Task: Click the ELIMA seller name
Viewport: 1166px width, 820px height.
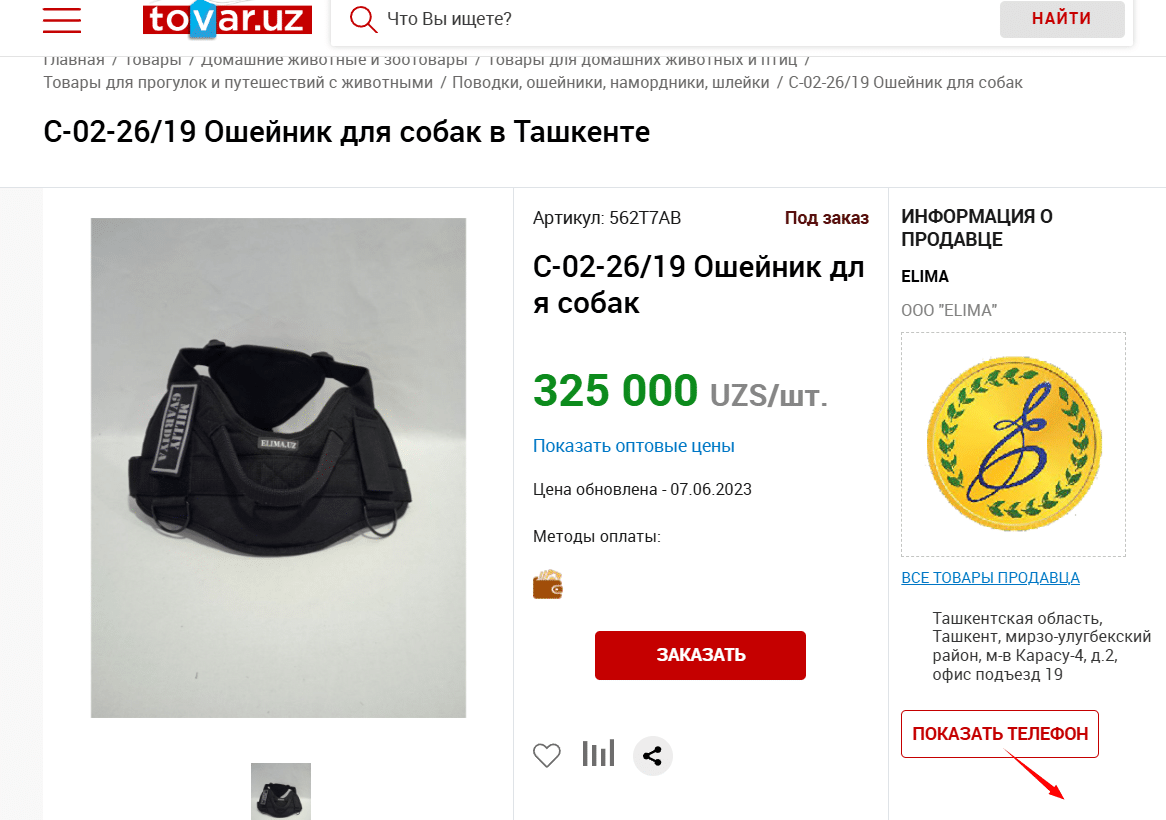Action: coord(925,277)
